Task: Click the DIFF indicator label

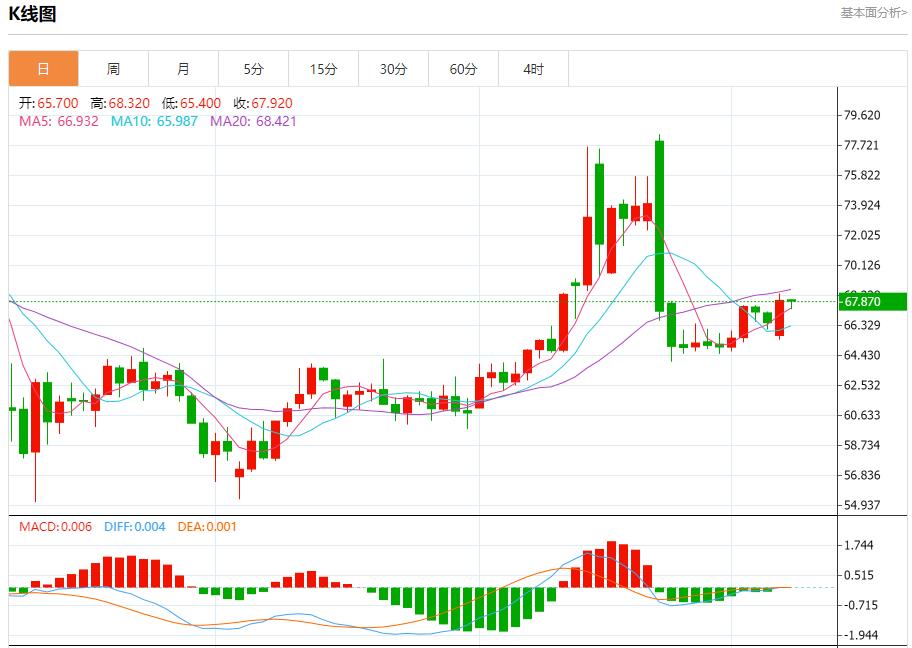Action: [x=133, y=526]
